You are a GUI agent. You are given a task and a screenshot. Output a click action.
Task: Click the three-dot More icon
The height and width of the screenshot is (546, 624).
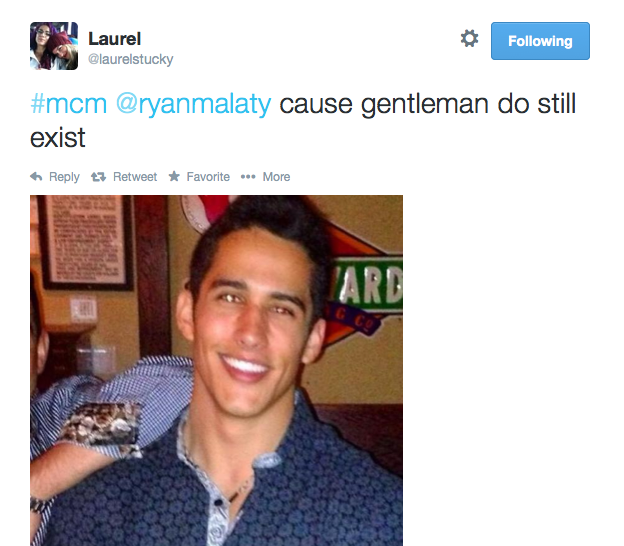point(248,176)
